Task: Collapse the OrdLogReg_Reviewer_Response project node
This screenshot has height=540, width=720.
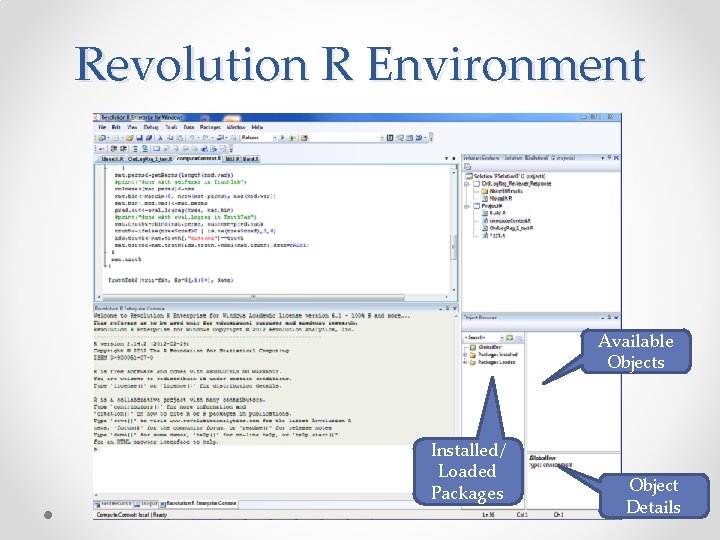Action: (467, 184)
